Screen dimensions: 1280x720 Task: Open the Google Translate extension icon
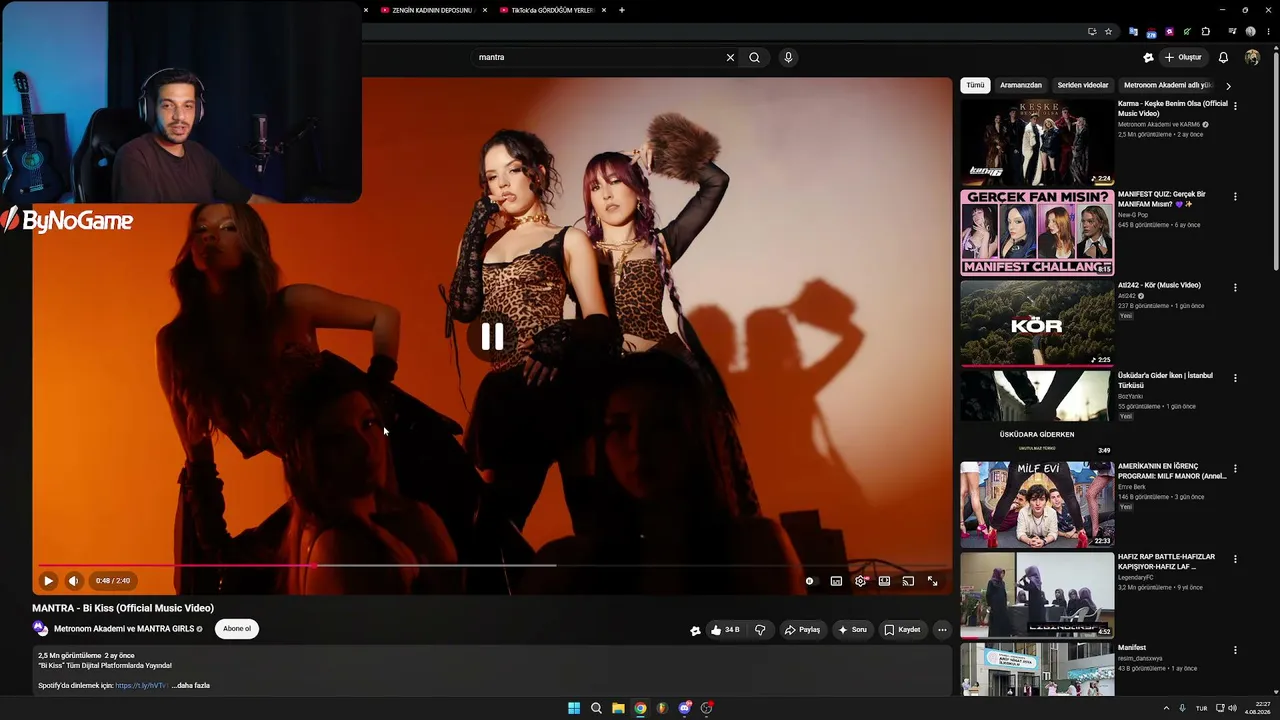(1133, 32)
